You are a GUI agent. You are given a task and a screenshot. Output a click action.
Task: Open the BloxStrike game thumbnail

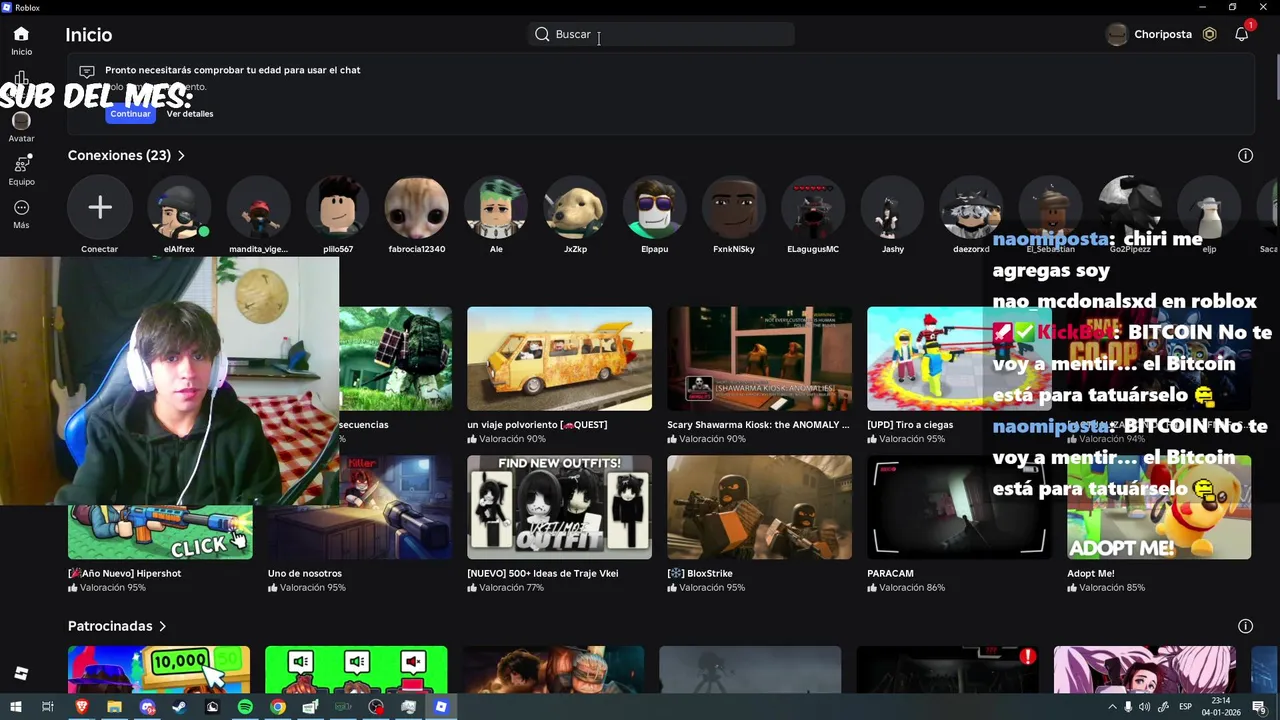[x=759, y=508]
